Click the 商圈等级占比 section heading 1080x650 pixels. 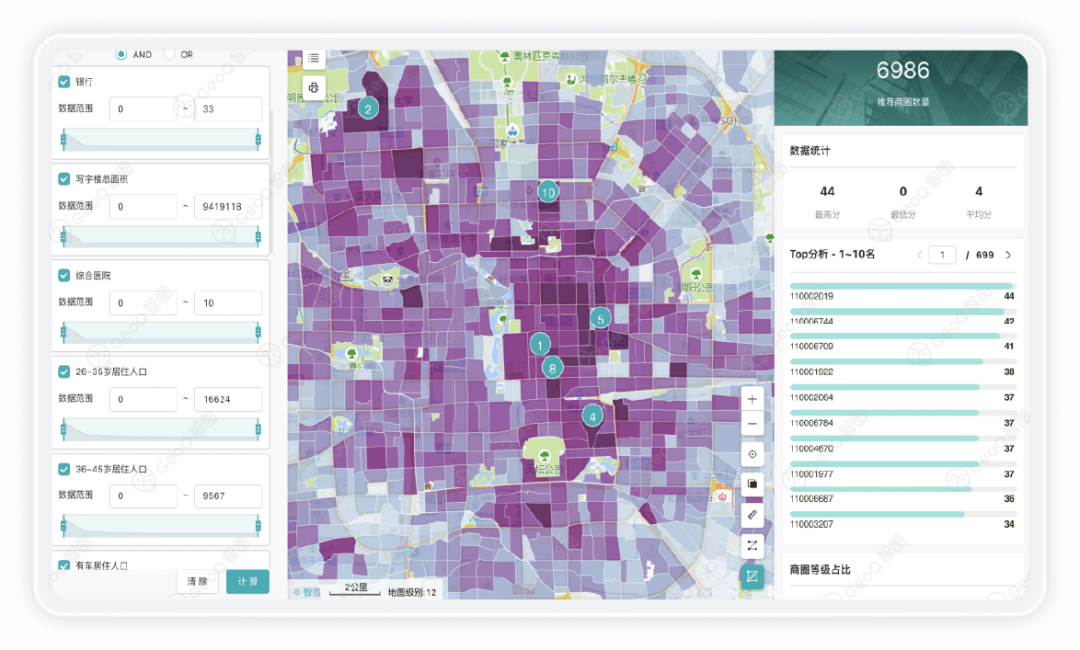click(820, 569)
